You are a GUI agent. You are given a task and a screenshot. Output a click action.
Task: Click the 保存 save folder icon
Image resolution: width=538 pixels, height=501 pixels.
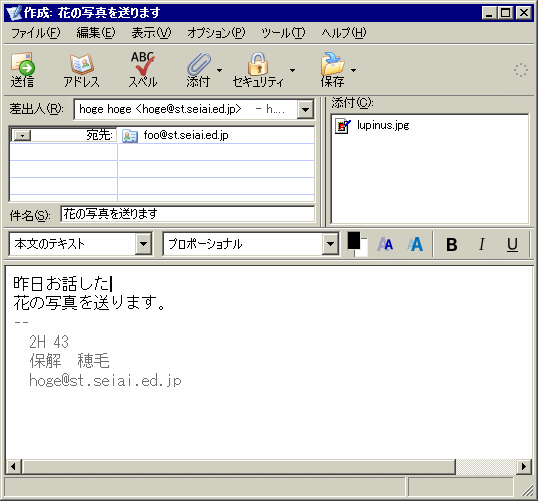click(x=332, y=64)
